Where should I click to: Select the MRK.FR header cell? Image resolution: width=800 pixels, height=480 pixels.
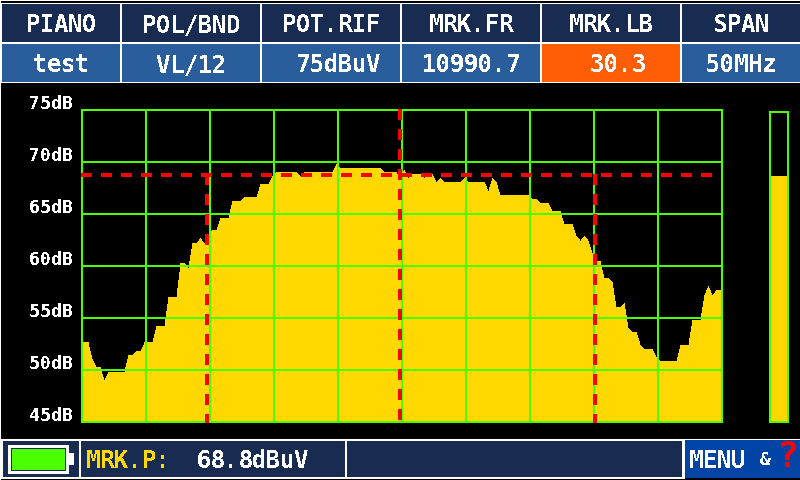(471, 23)
